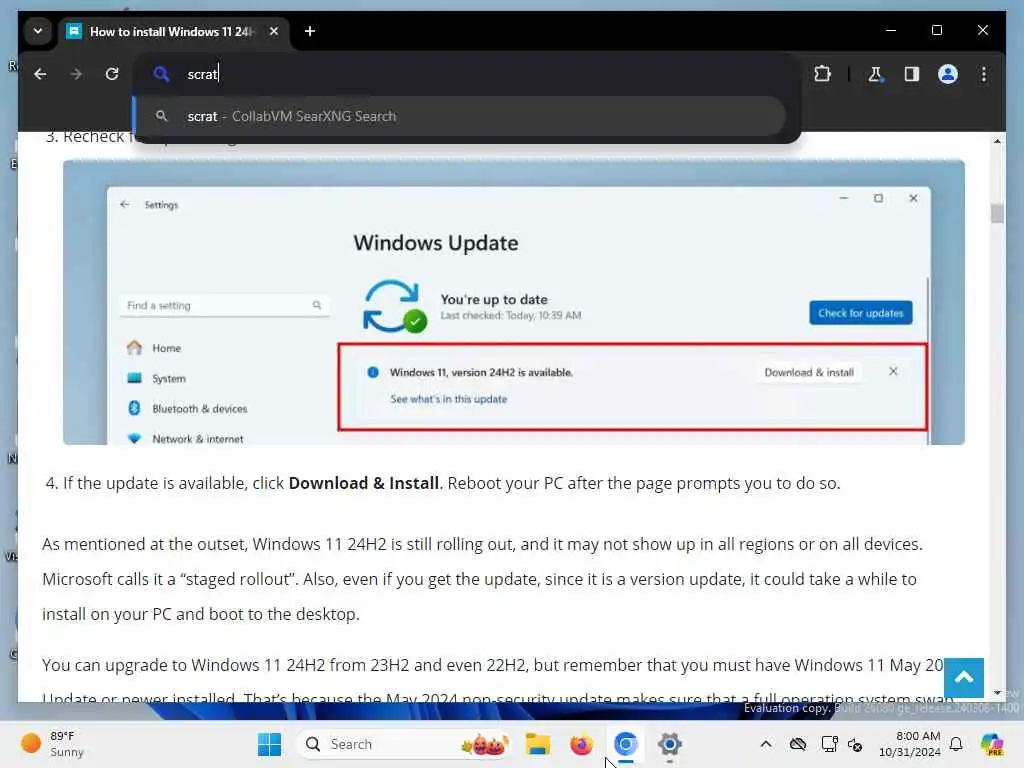
Task: Open Settings gear from the taskbar
Action: point(669,744)
